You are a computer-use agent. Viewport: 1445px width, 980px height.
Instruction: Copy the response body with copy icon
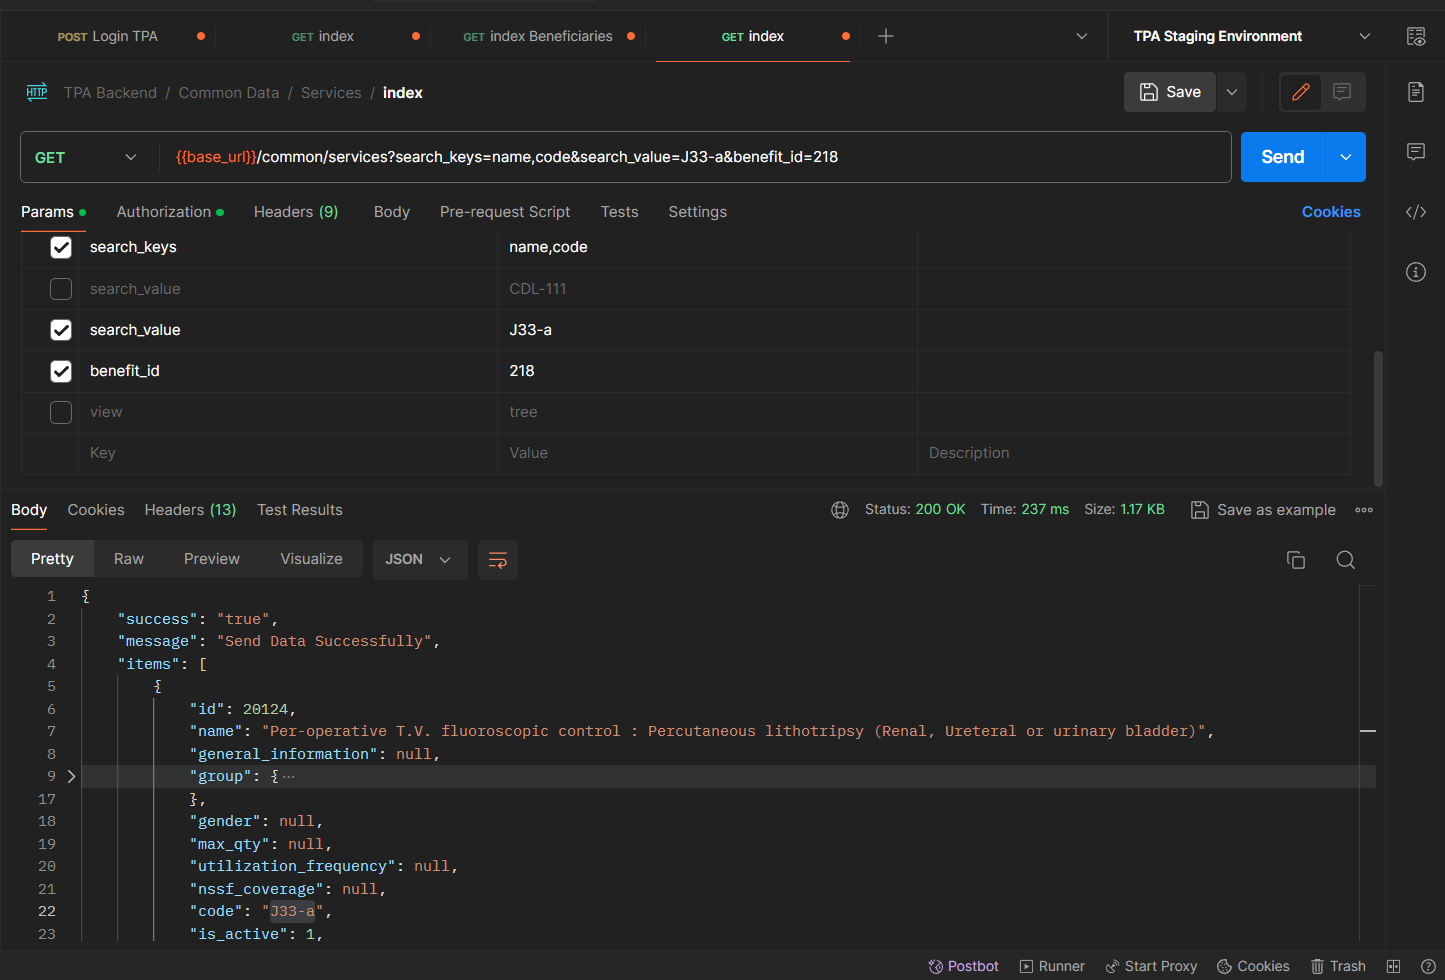pos(1296,560)
